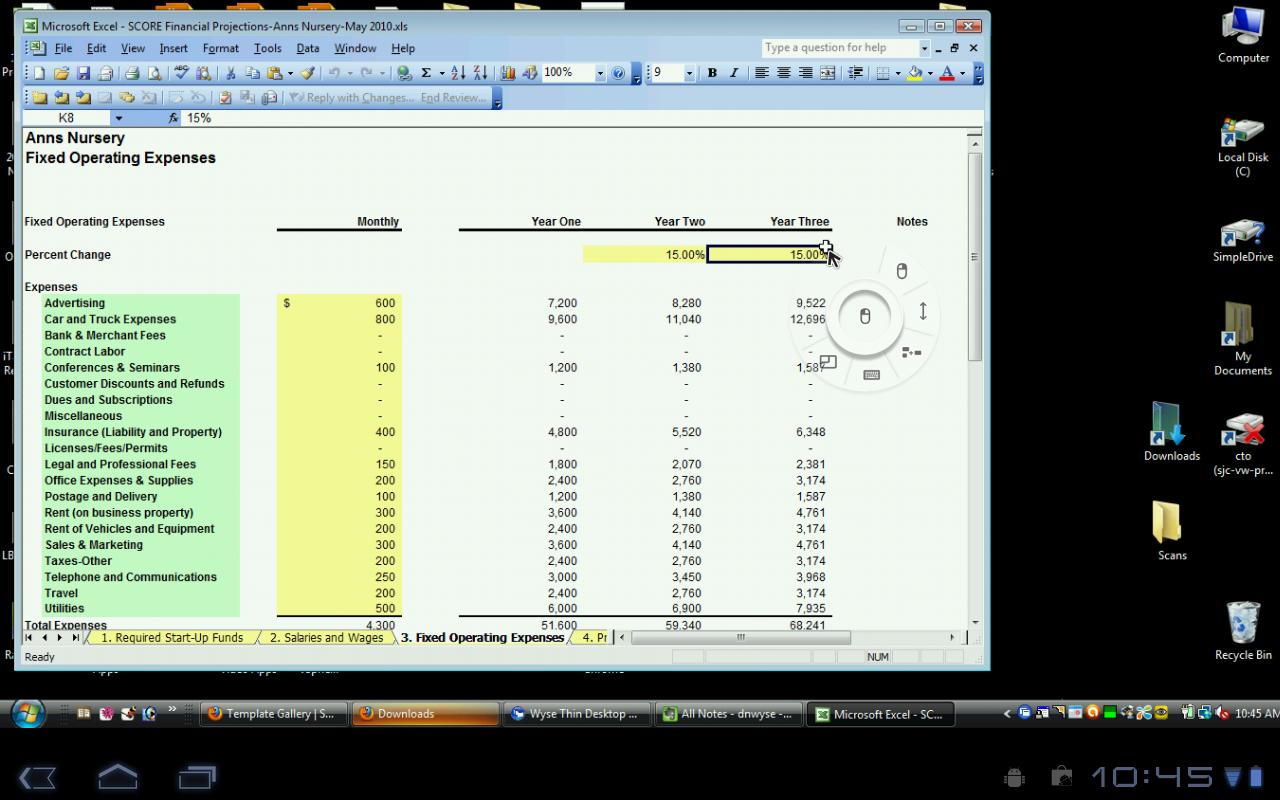Click the Decrease Indent icon
1280x800 pixels.
[x=855, y=73]
